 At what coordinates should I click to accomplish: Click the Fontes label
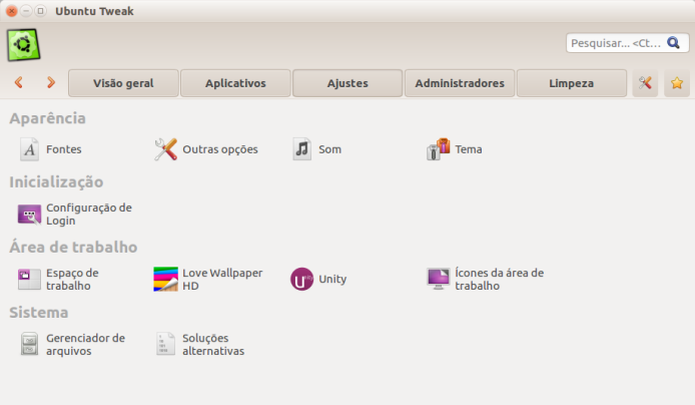[64, 149]
